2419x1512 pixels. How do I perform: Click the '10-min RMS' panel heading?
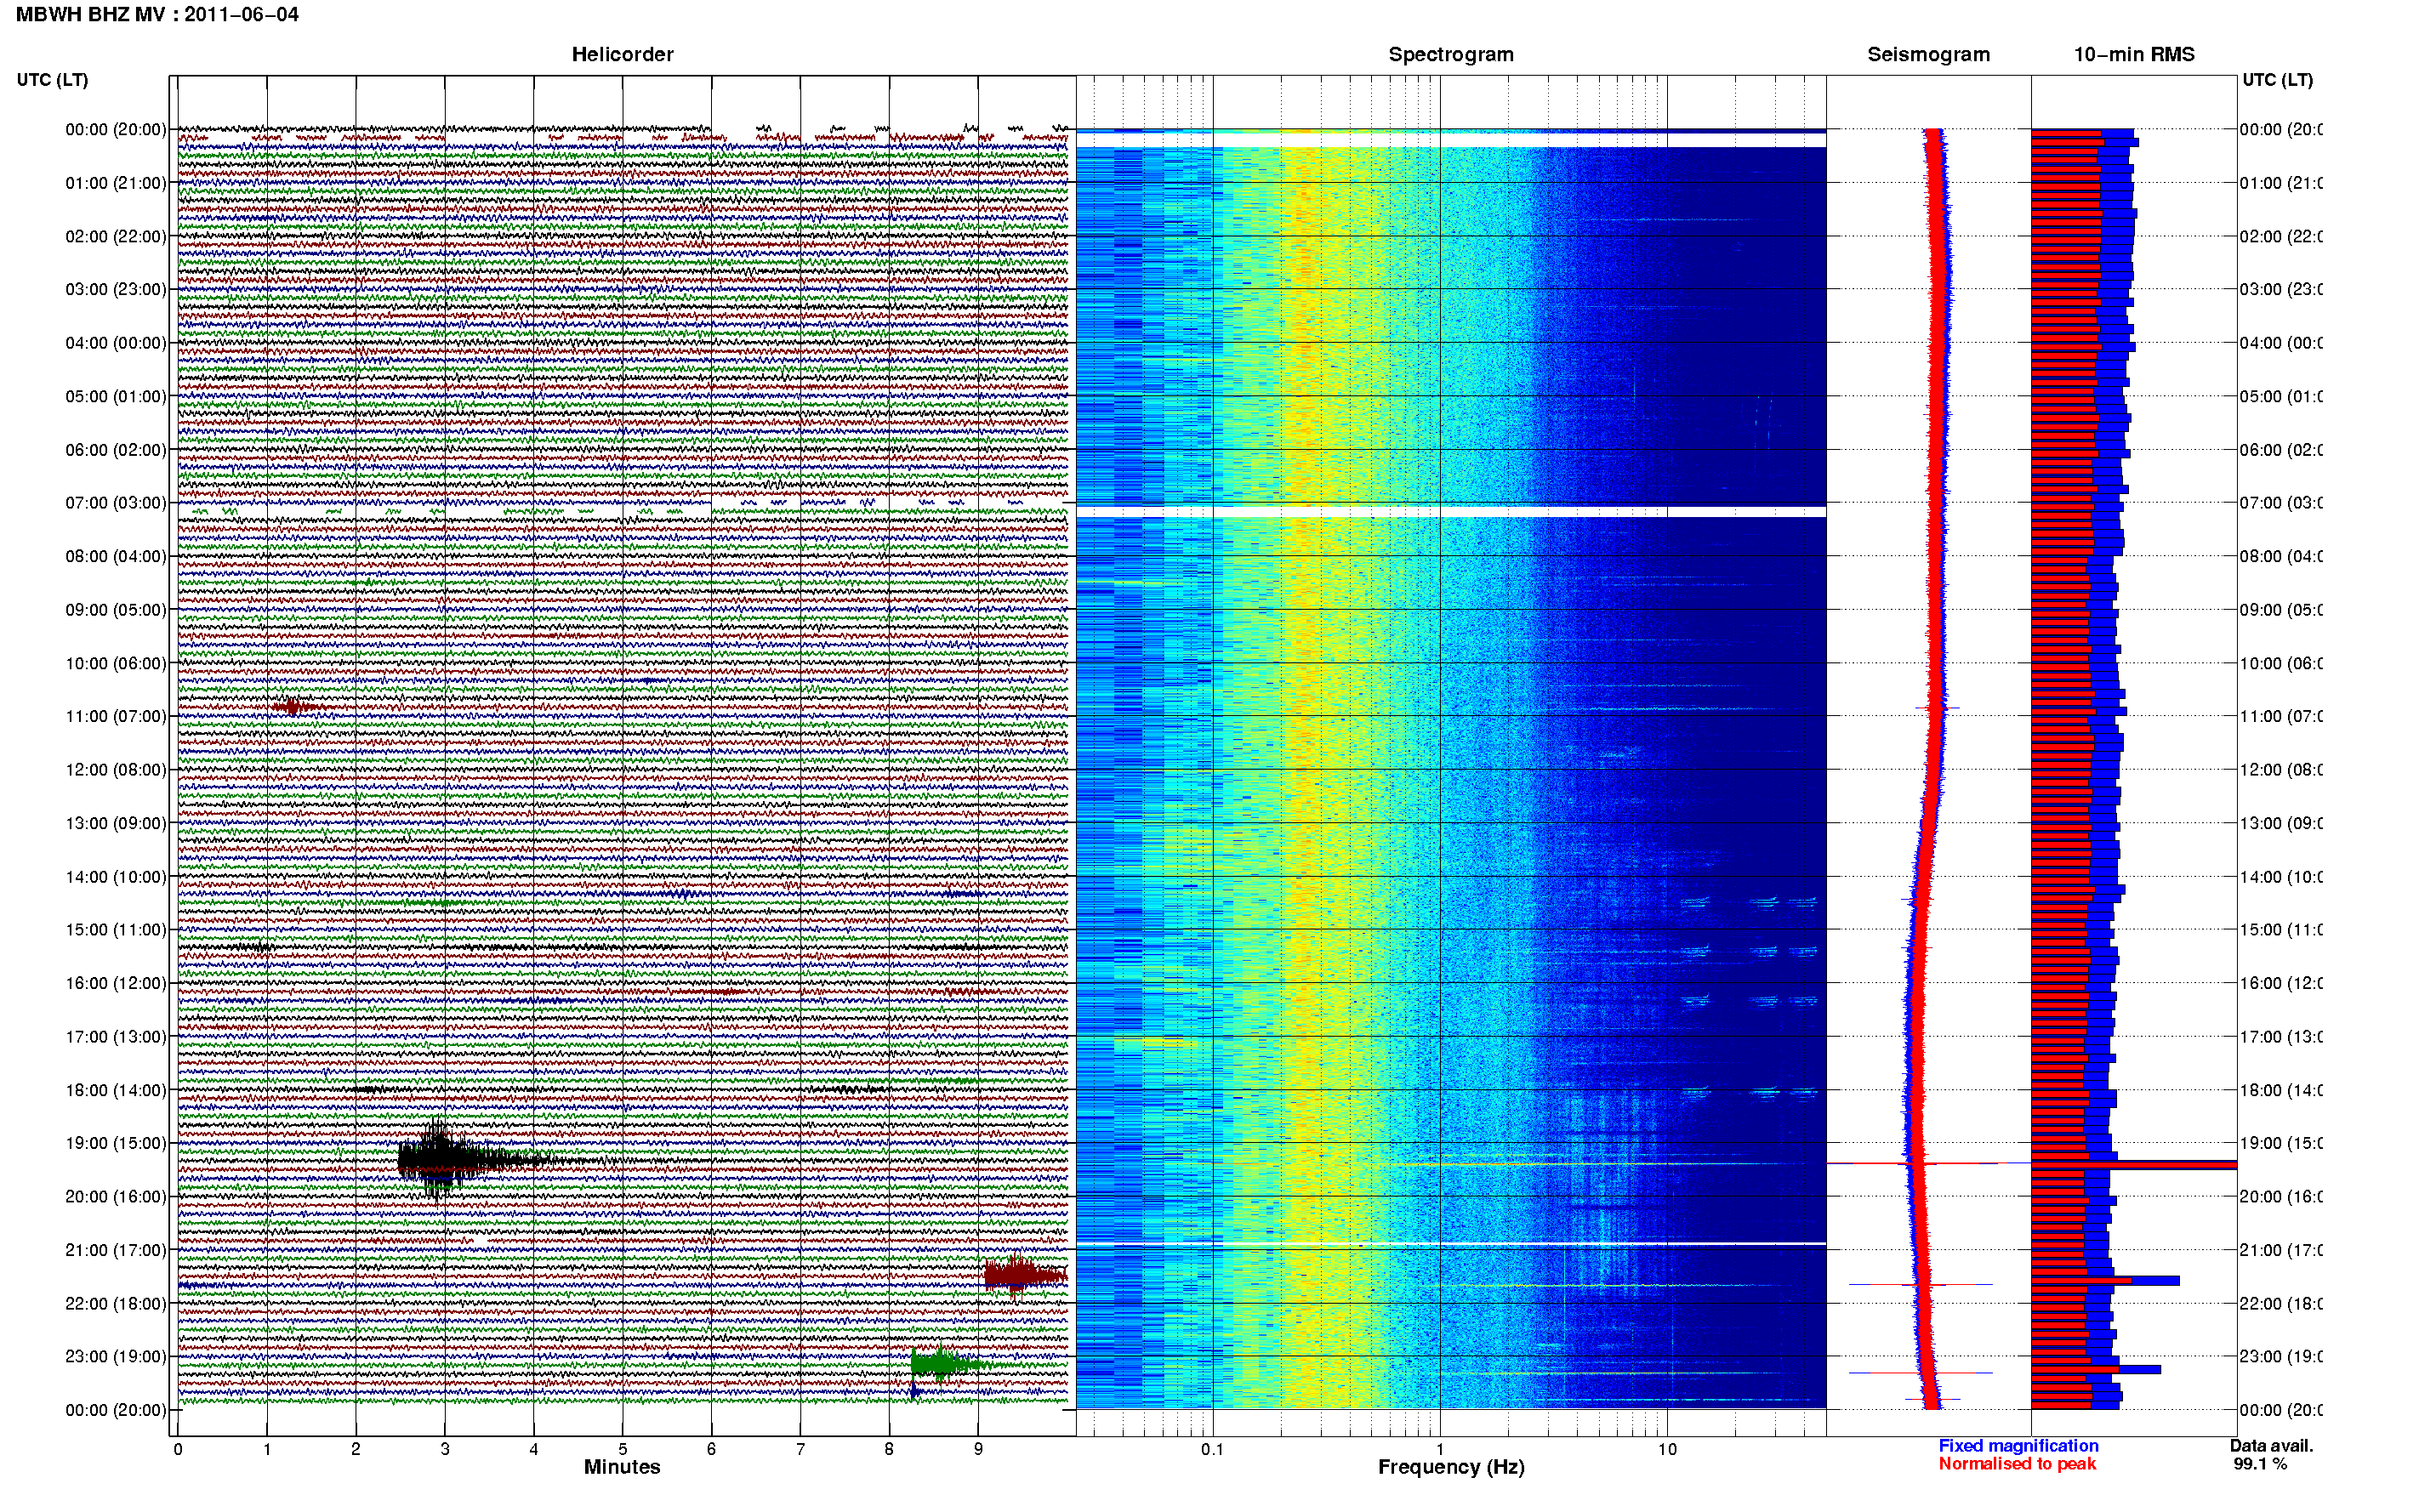(2134, 55)
